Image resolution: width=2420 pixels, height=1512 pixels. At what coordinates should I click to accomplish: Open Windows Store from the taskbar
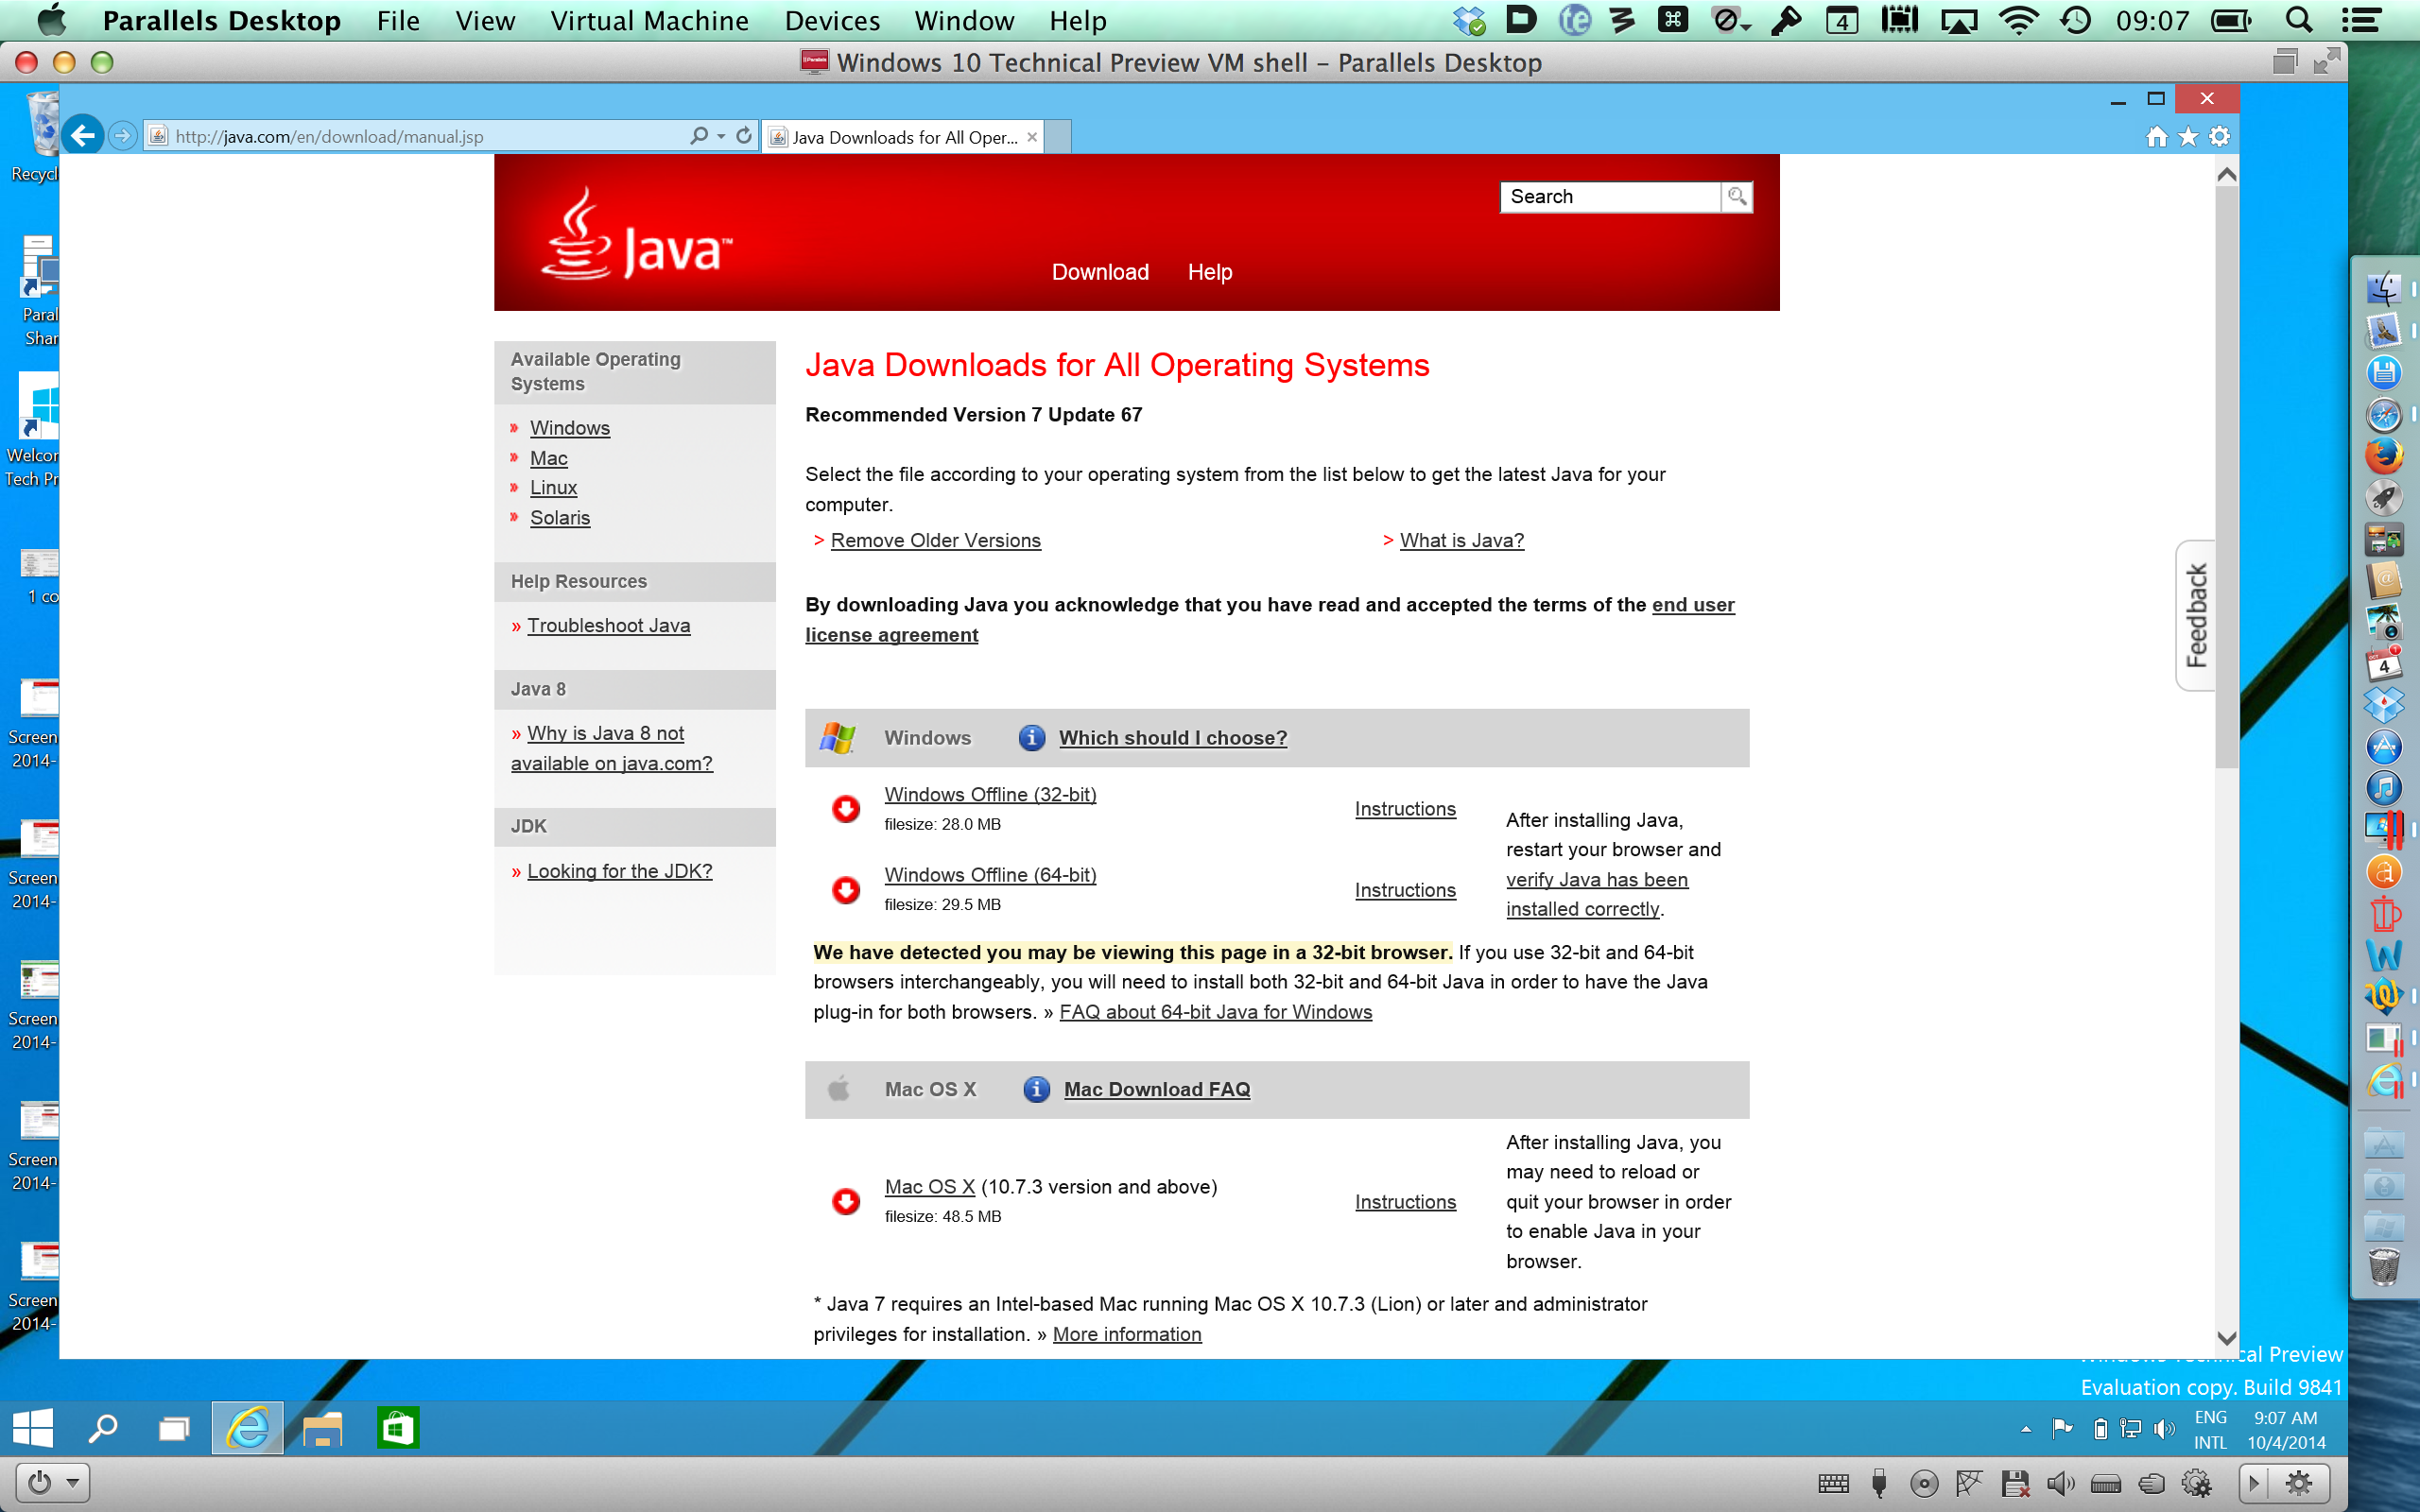click(x=398, y=1428)
